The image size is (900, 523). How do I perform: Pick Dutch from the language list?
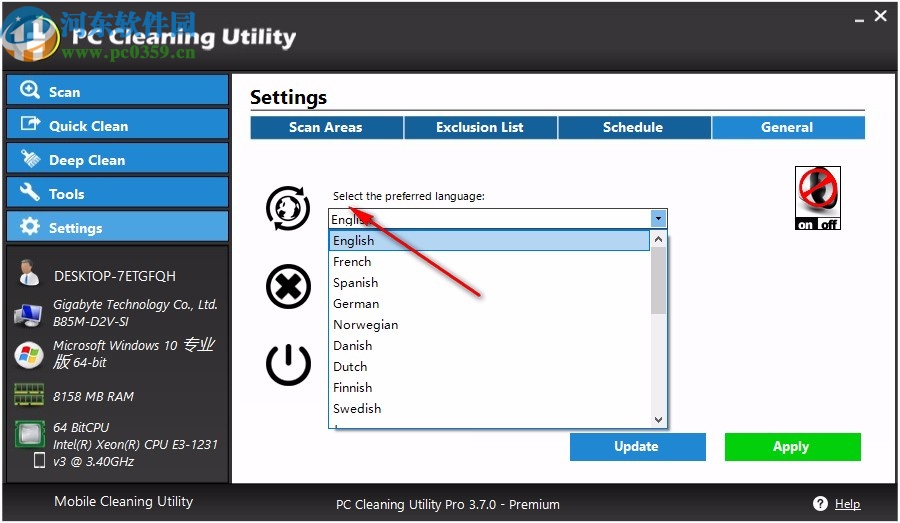(x=490, y=367)
